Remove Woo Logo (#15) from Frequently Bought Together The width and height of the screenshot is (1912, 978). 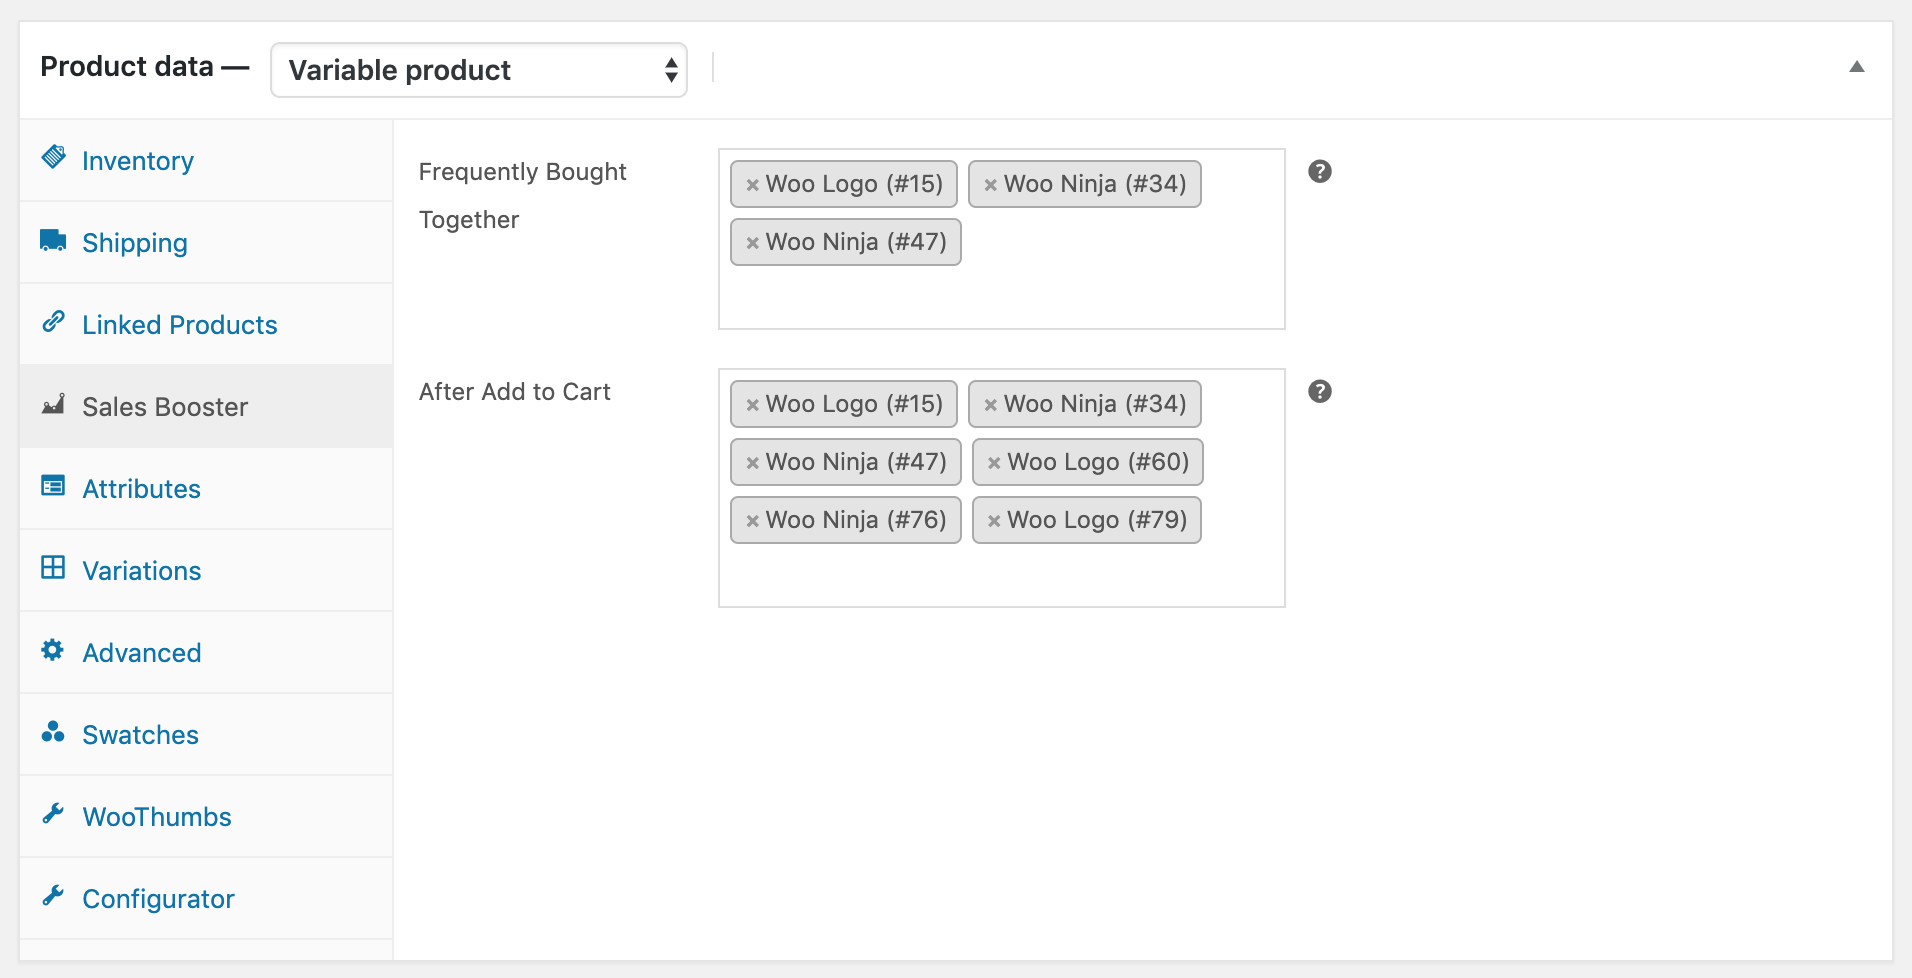pyautogui.click(x=753, y=183)
